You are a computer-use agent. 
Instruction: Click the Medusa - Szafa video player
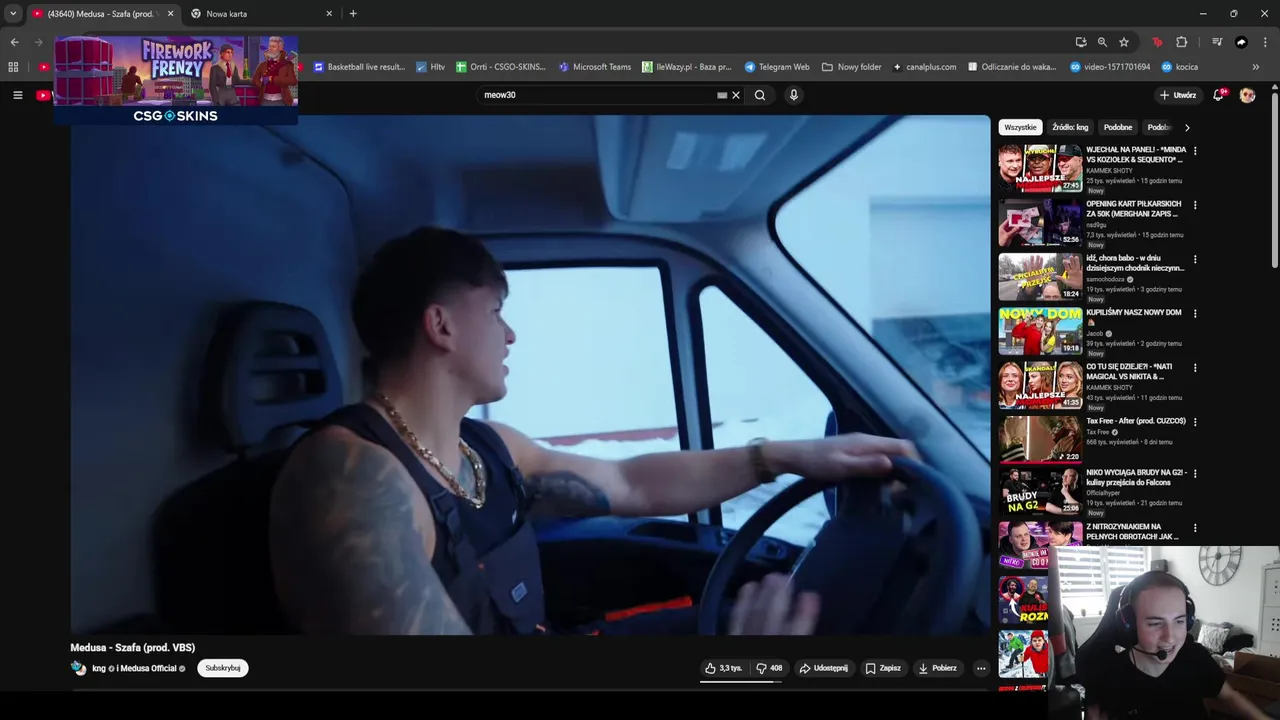tap(530, 375)
